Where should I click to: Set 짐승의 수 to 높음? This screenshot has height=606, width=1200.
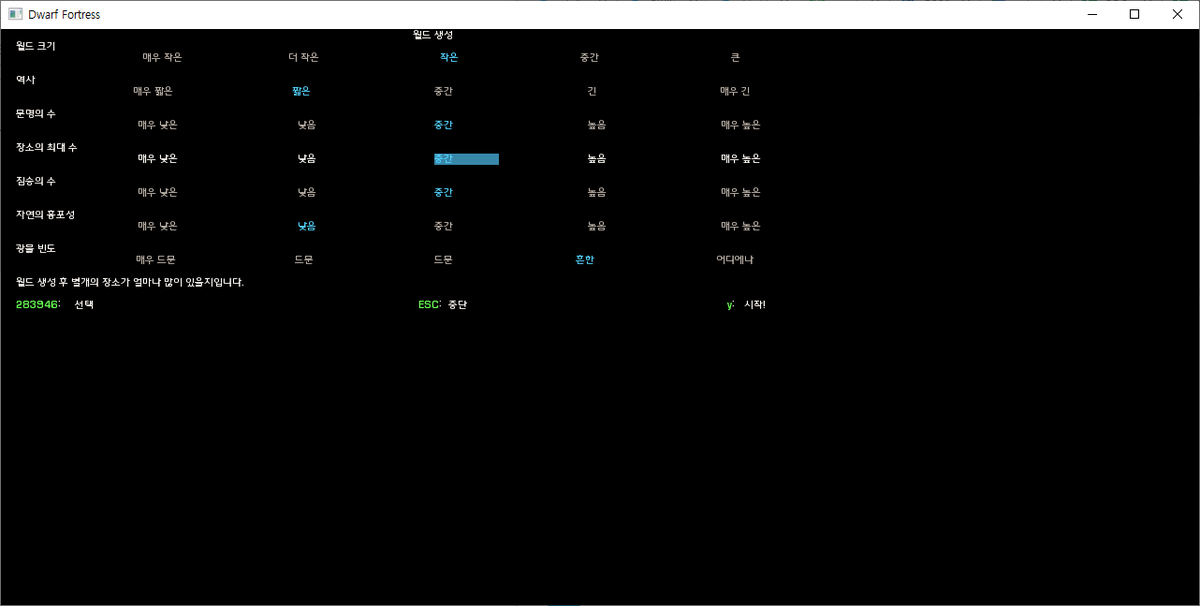click(596, 192)
